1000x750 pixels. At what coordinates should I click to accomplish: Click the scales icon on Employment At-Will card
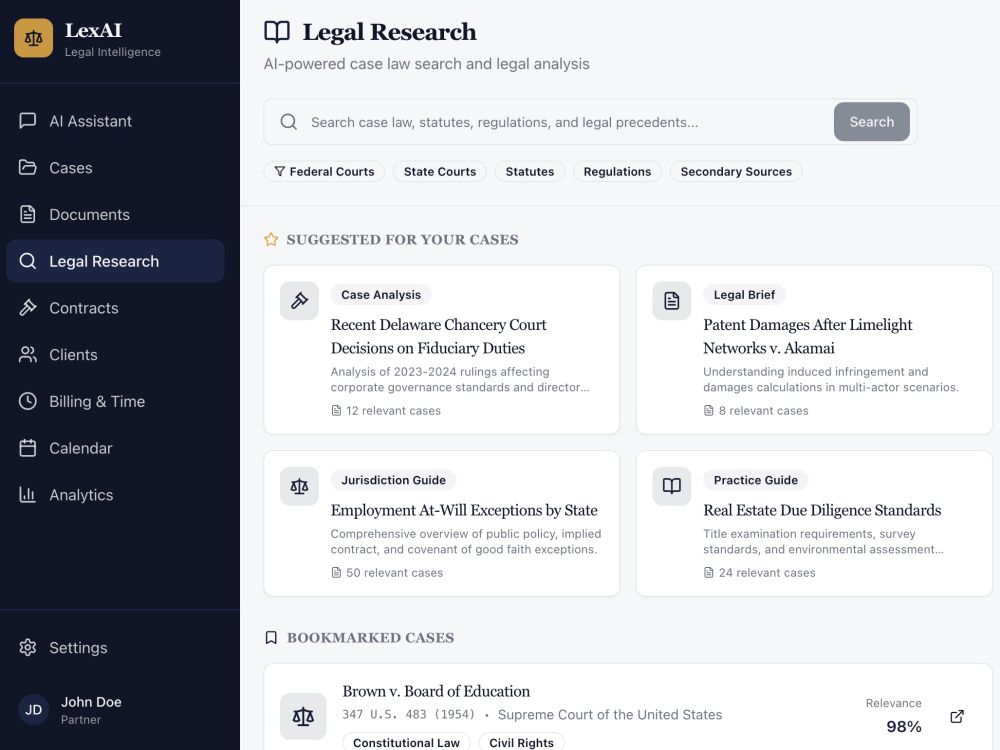point(299,486)
